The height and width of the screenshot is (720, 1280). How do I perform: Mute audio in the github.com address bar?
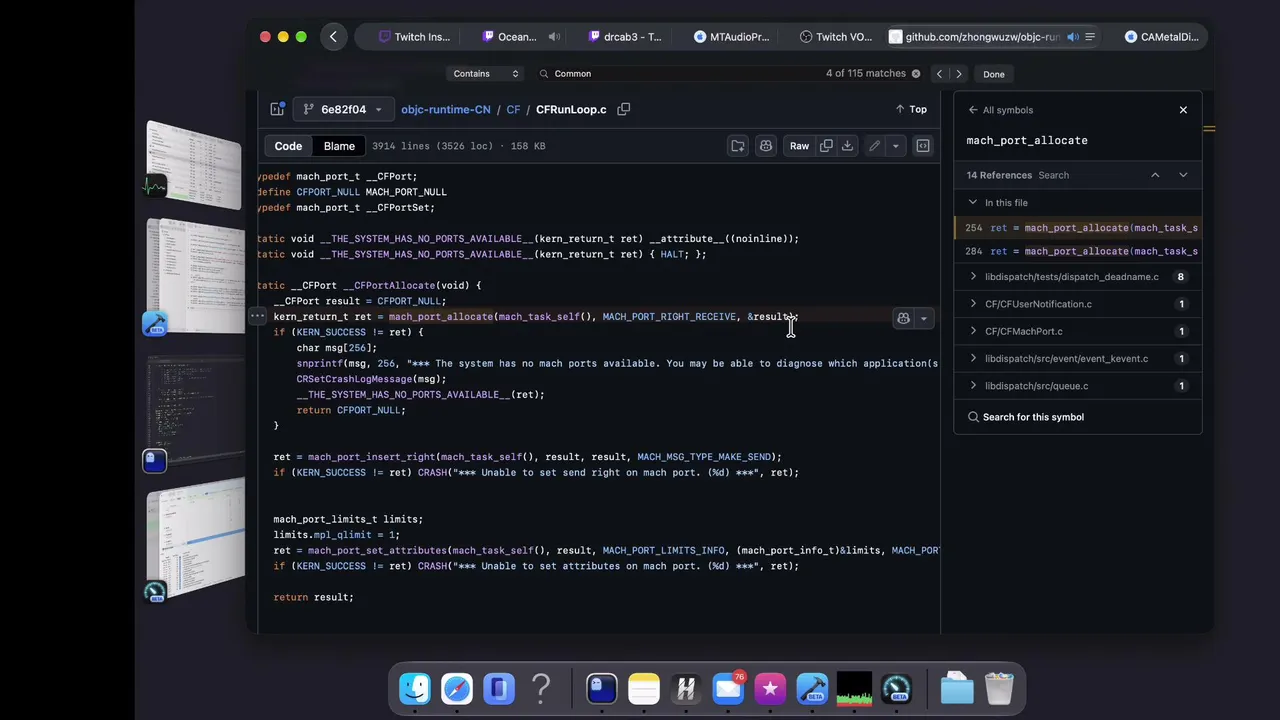1072,37
